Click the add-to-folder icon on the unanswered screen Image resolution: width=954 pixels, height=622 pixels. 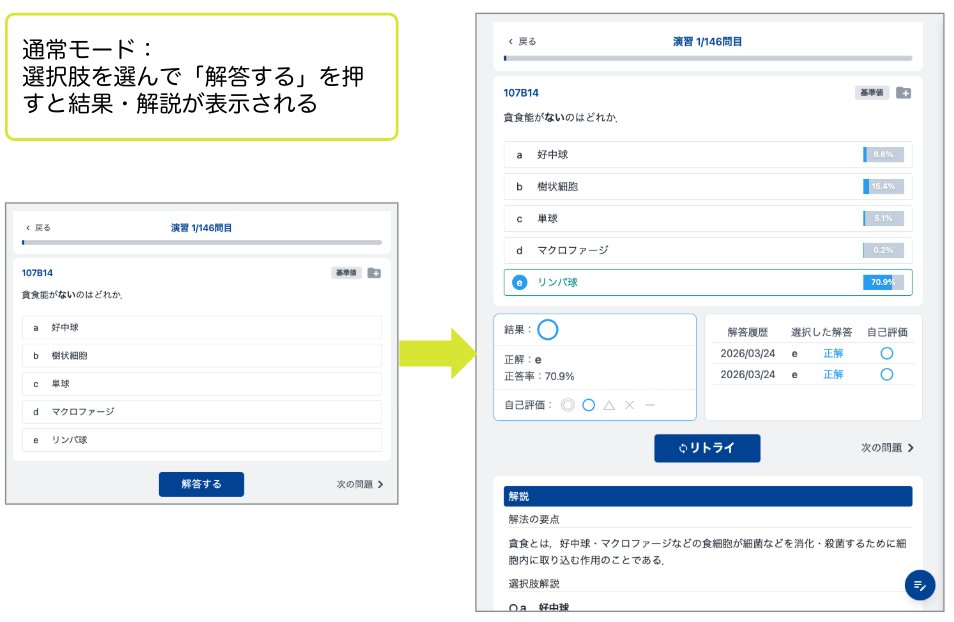coord(374,273)
